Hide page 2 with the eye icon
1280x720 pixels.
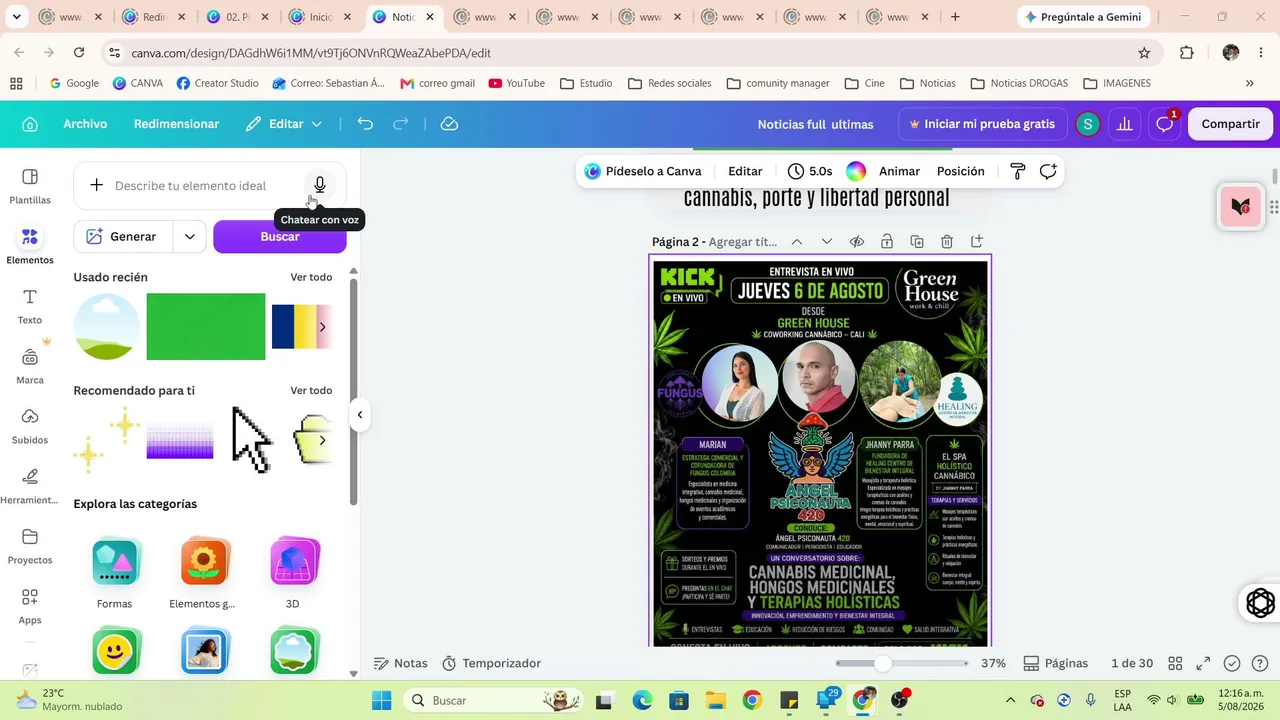[x=857, y=241]
